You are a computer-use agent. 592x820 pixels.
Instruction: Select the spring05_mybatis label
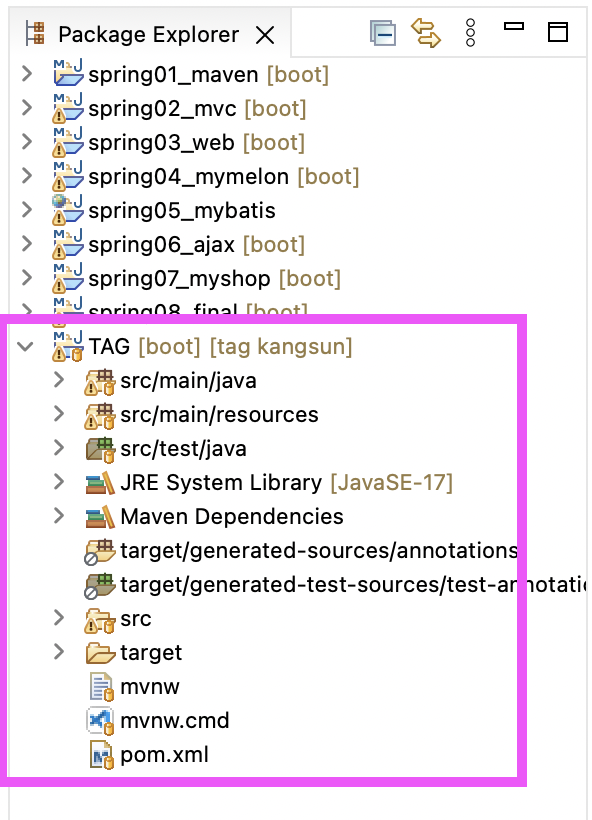pos(182,211)
